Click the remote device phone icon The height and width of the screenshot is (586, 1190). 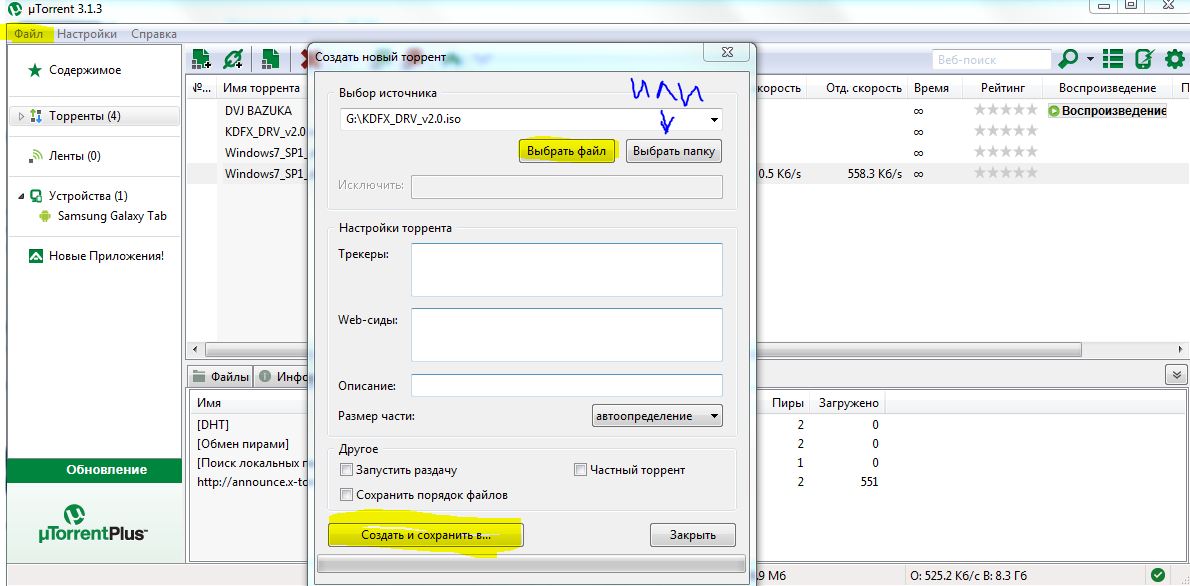click(1144, 58)
